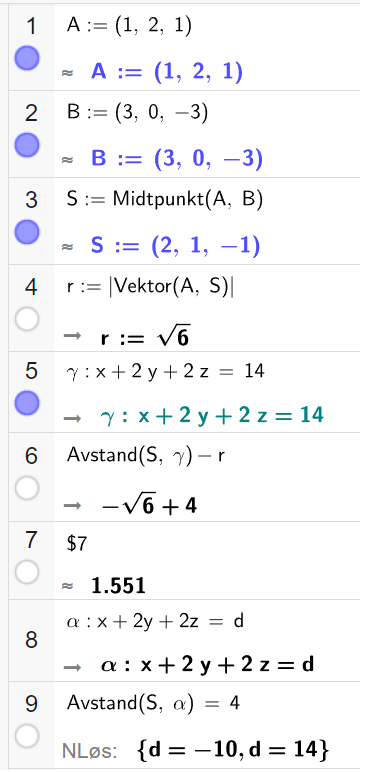
Task: Toggle visibility of point B in row 2
Action: 27,145
